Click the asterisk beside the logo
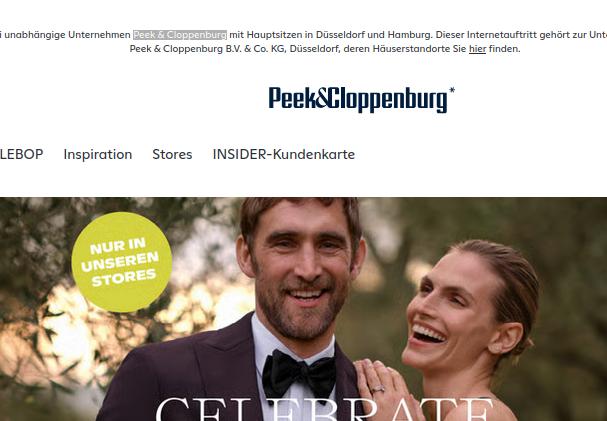The image size is (607, 421). [452, 91]
